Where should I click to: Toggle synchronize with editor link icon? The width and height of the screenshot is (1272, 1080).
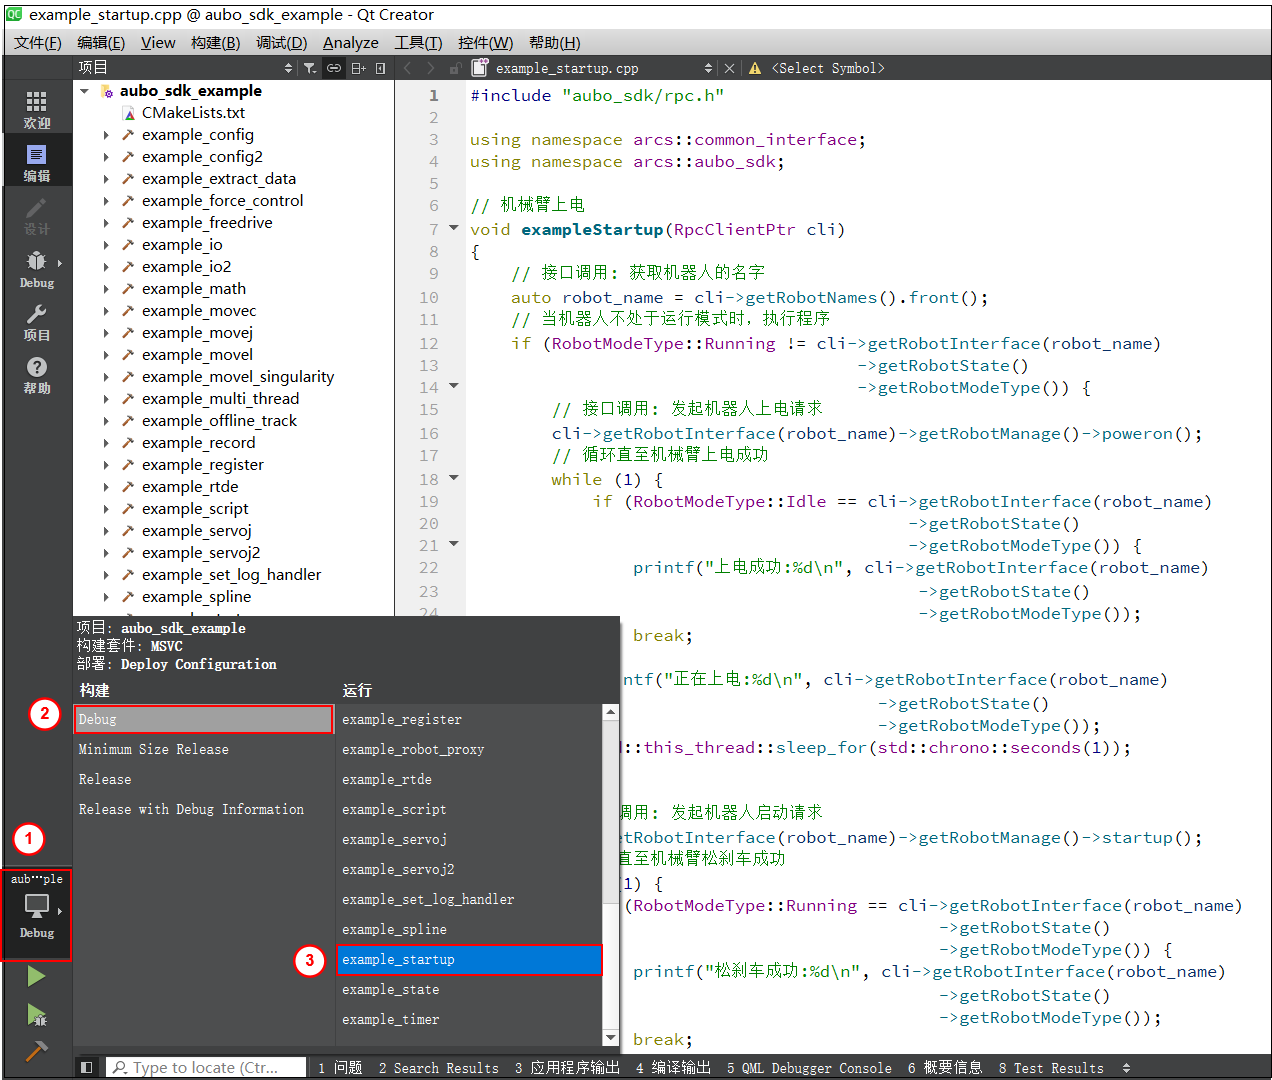tap(334, 68)
